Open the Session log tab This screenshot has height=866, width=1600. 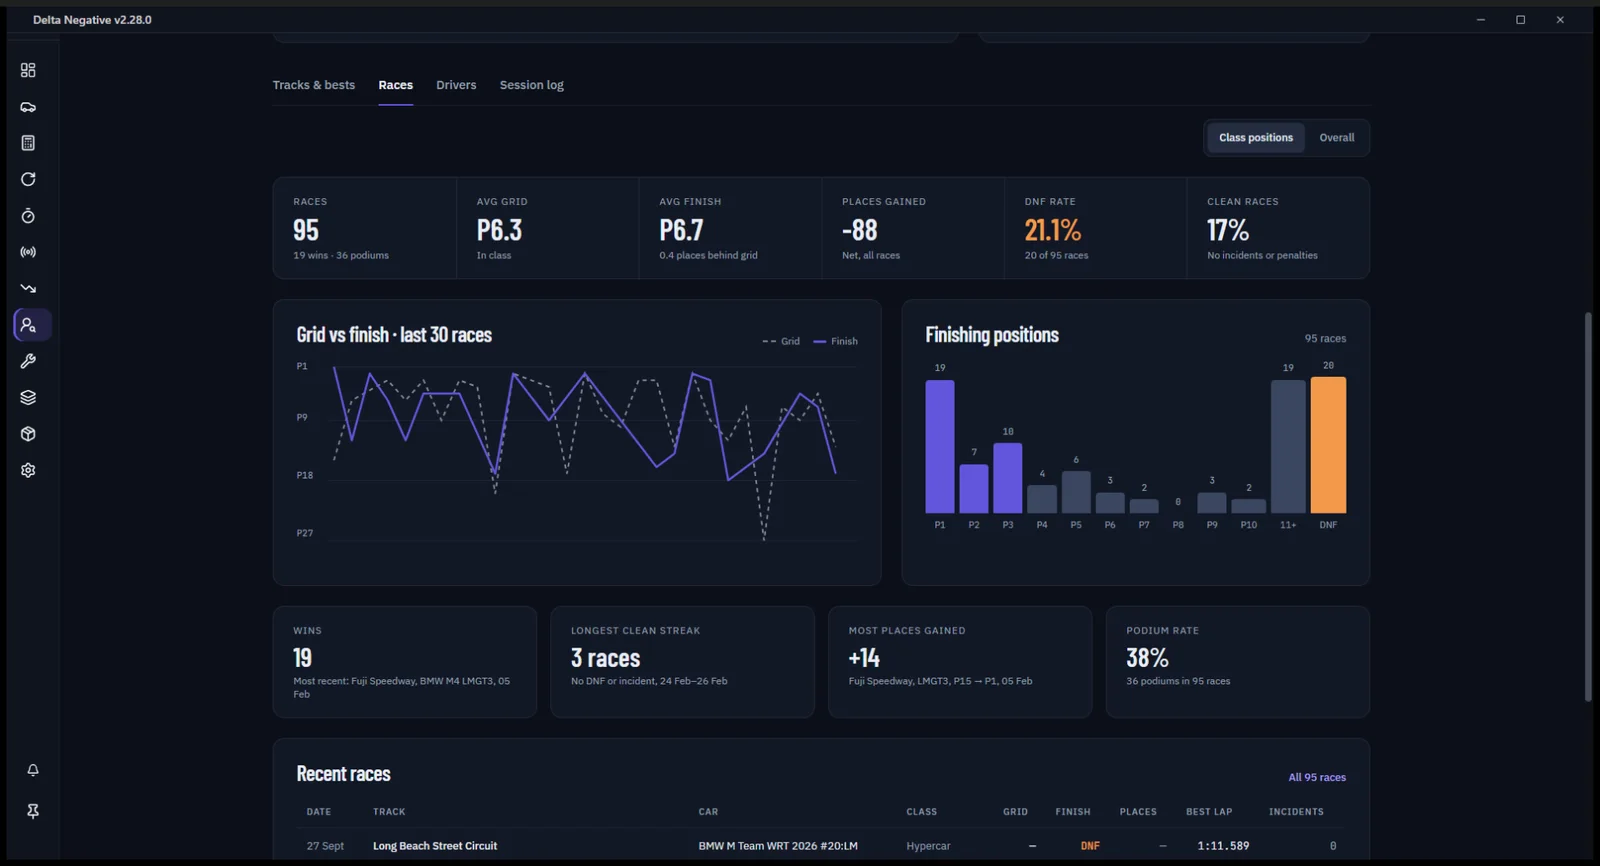pos(532,85)
